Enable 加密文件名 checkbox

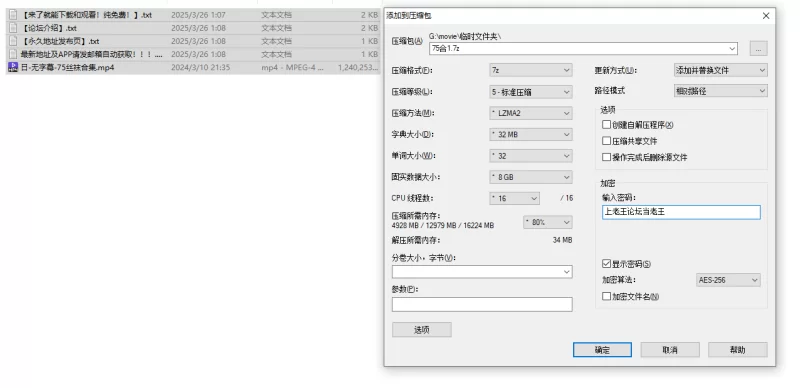pos(606,296)
